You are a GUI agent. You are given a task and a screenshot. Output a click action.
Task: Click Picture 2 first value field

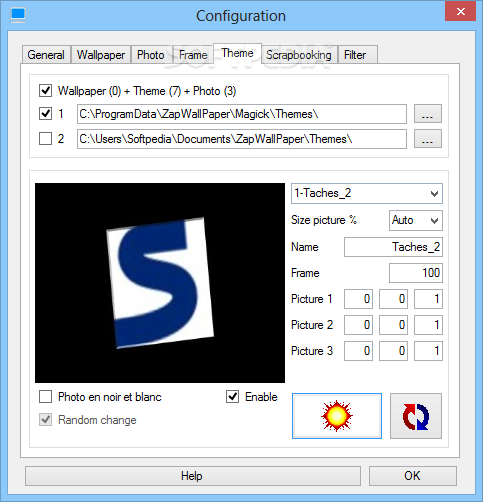358,325
